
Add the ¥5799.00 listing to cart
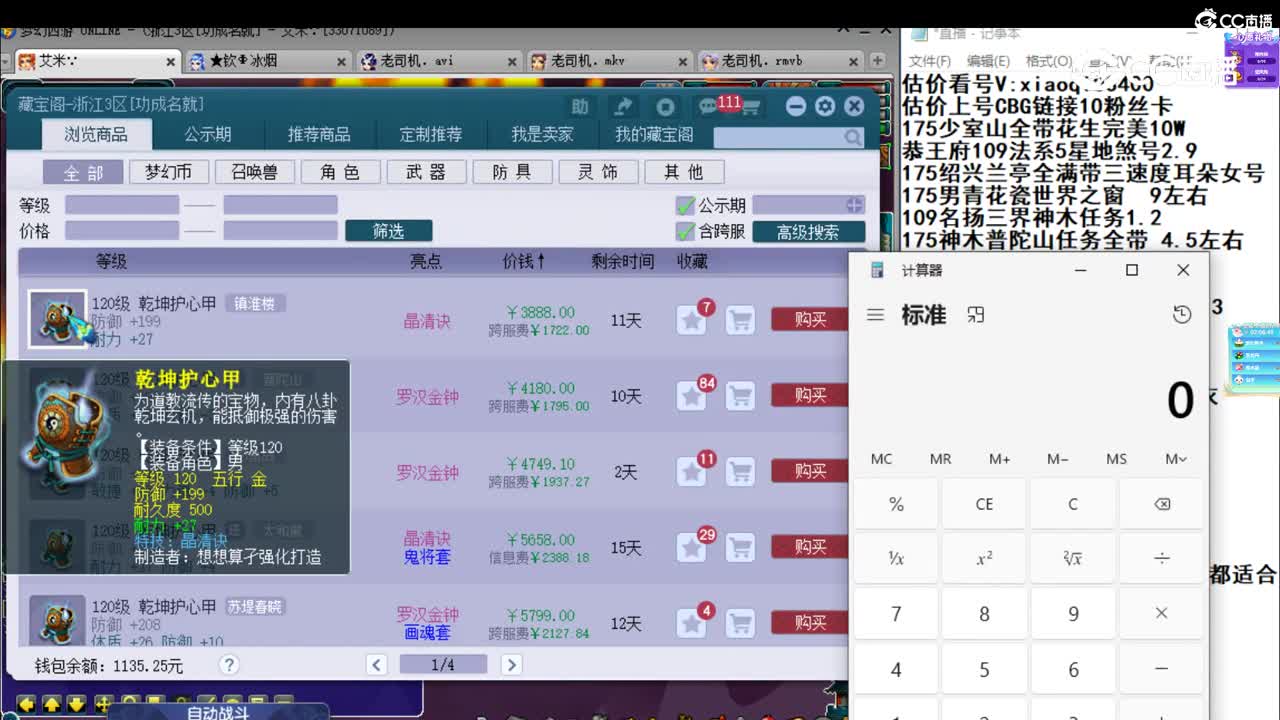tap(740, 623)
